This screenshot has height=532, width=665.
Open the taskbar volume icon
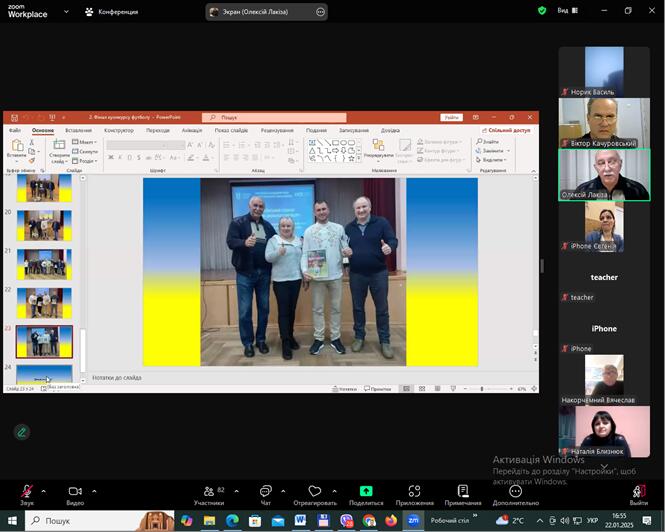(564, 521)
